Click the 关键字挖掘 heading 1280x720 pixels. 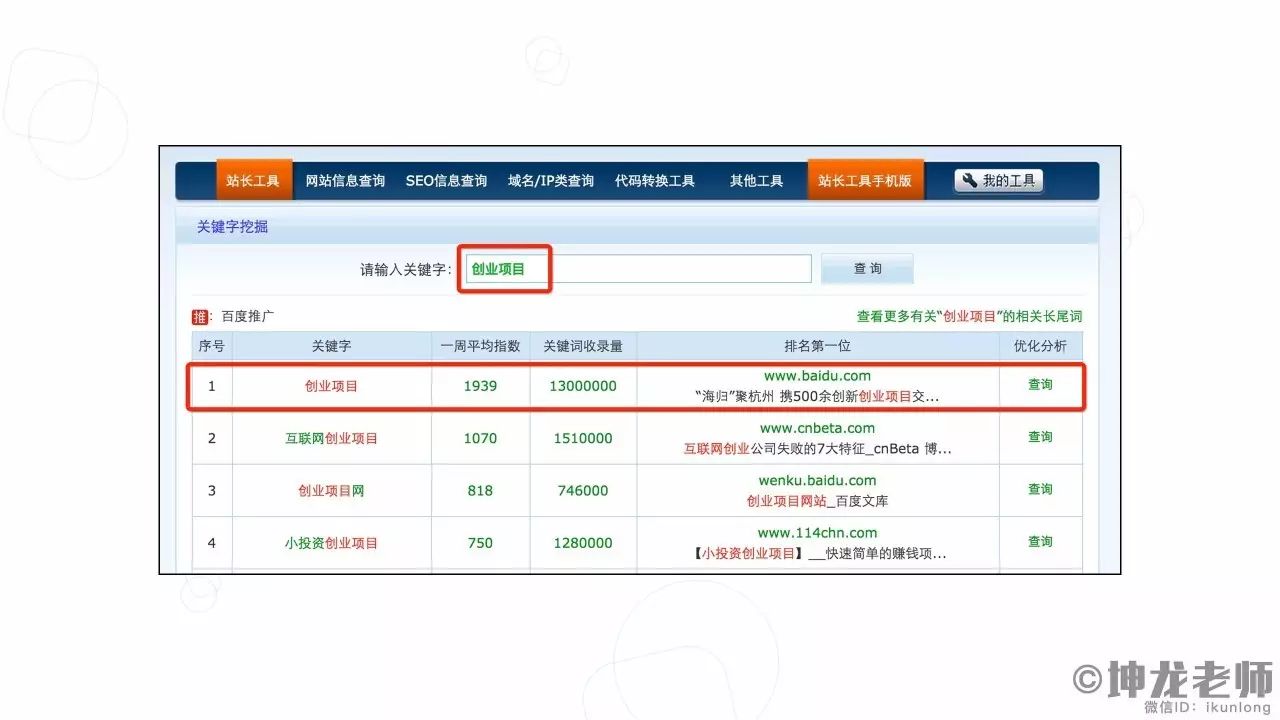232,227
